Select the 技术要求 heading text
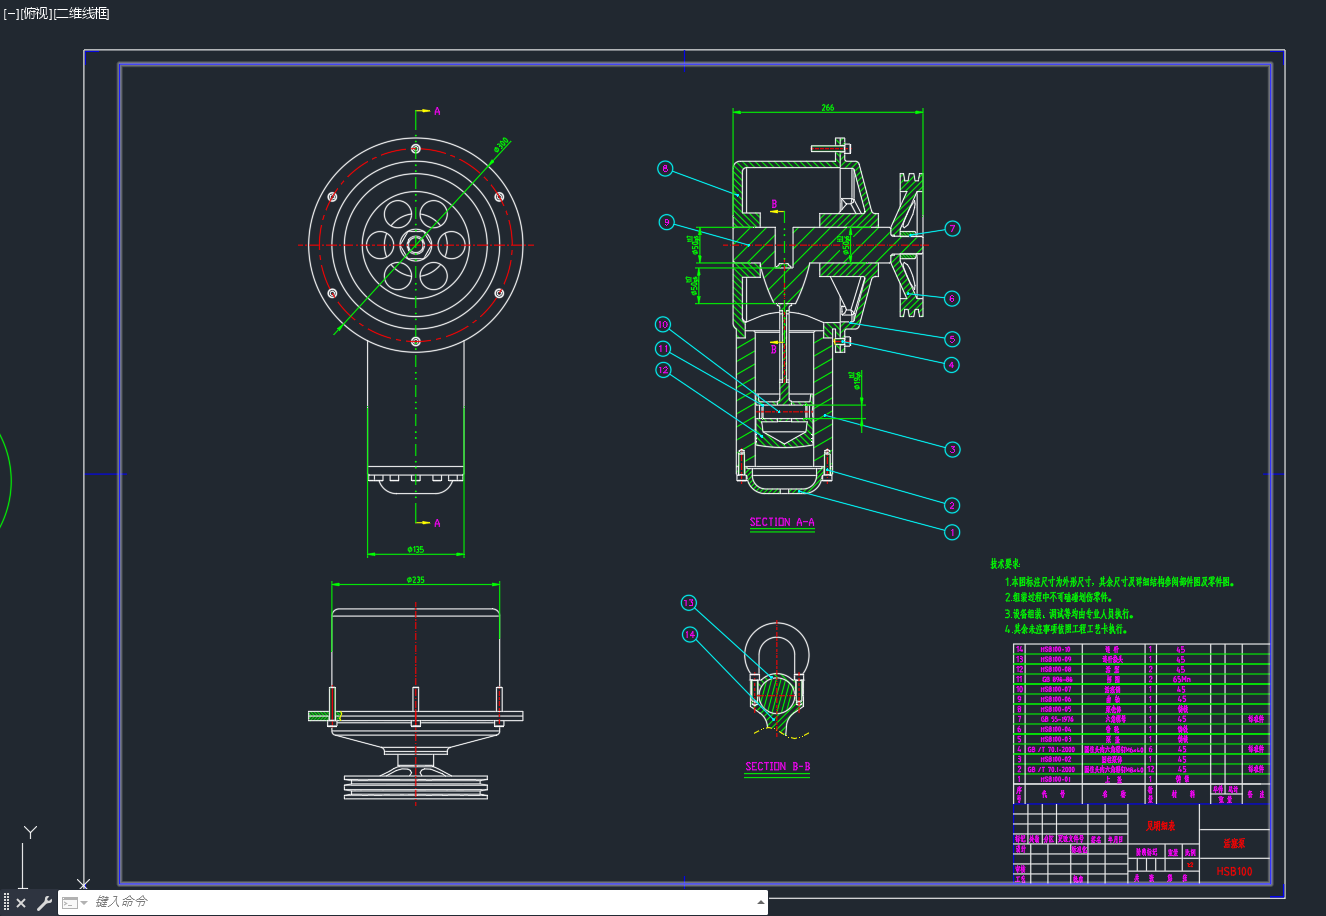 point(1006,565)
